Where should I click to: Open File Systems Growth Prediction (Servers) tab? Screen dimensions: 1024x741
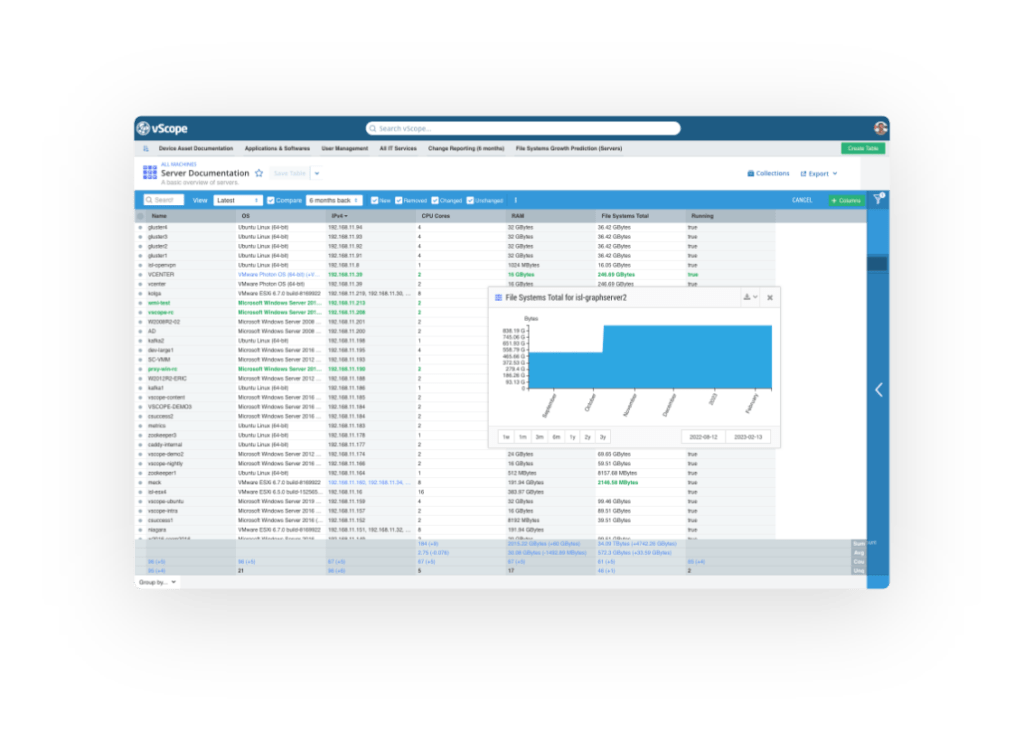coord(569,149)
